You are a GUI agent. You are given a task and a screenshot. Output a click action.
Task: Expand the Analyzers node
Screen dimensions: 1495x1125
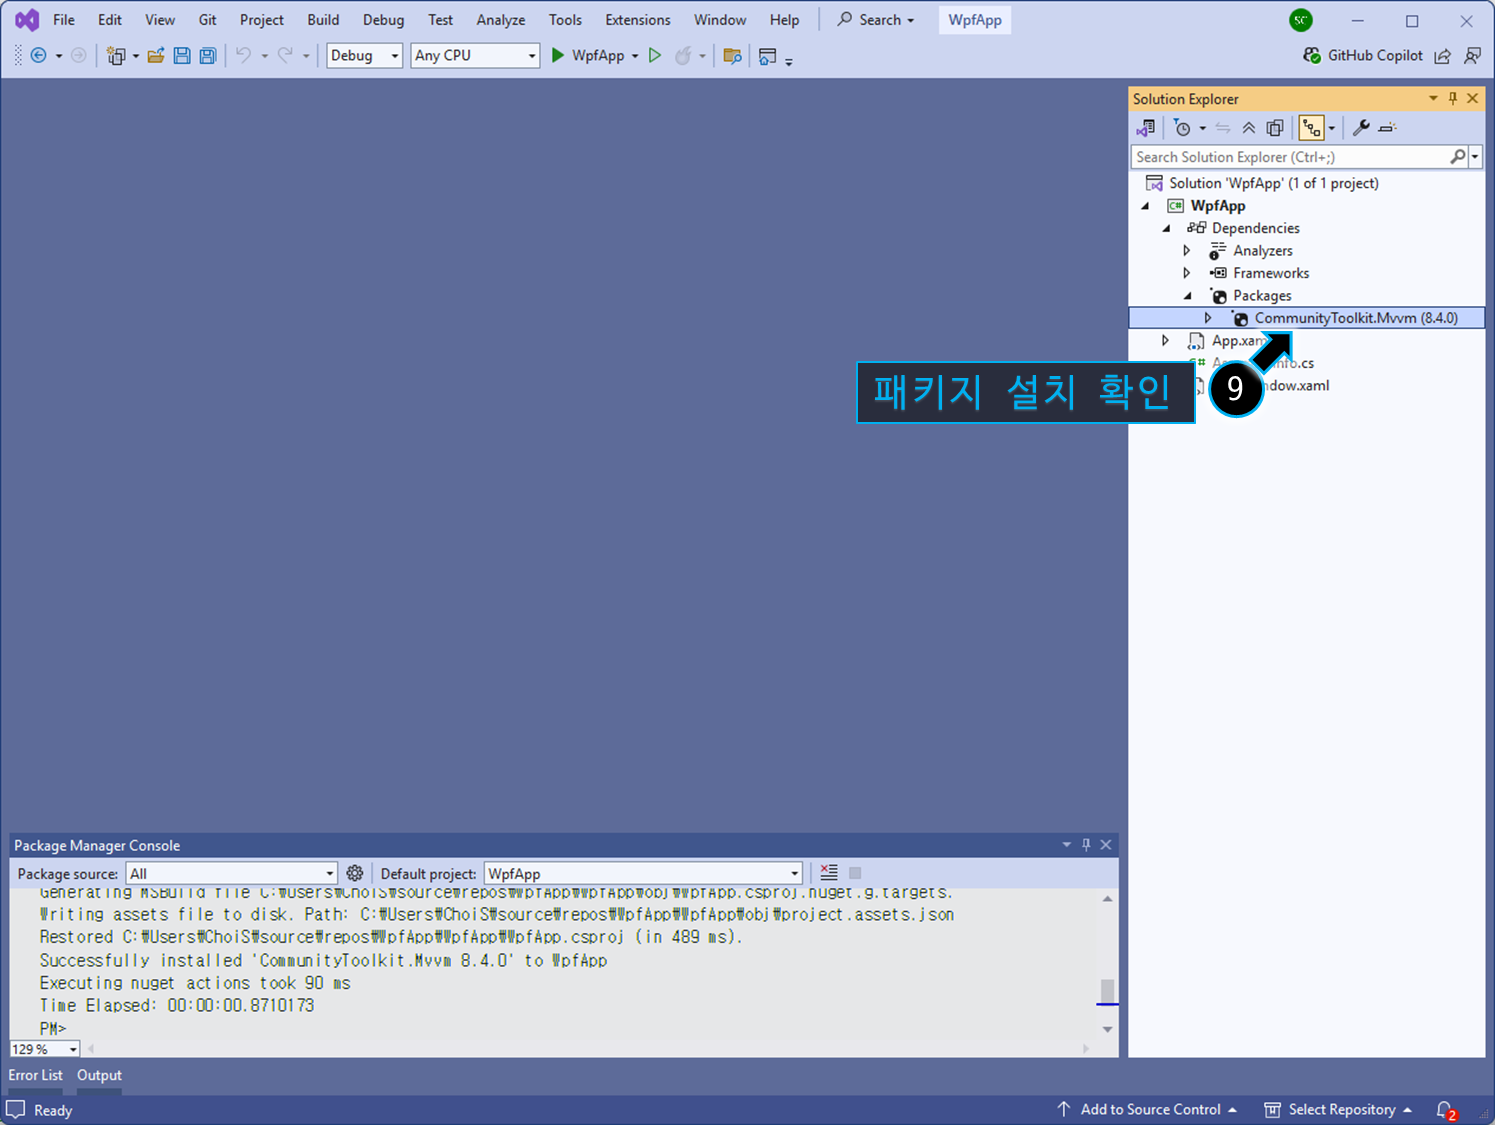[1187, 251]
